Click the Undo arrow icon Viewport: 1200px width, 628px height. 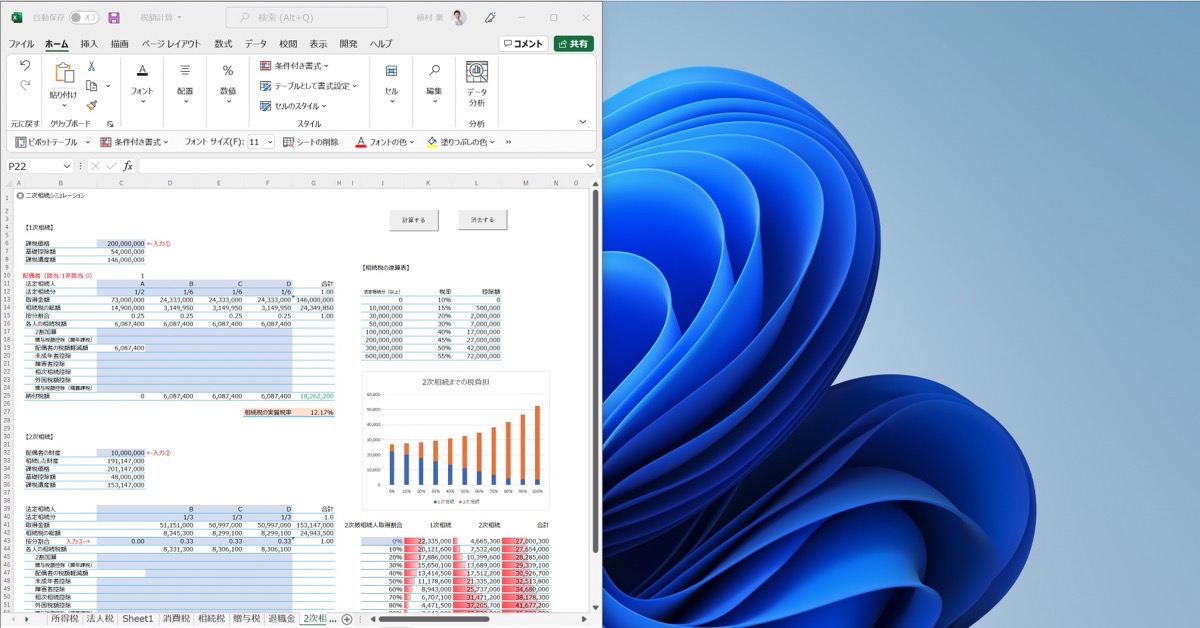click(25, 66)
